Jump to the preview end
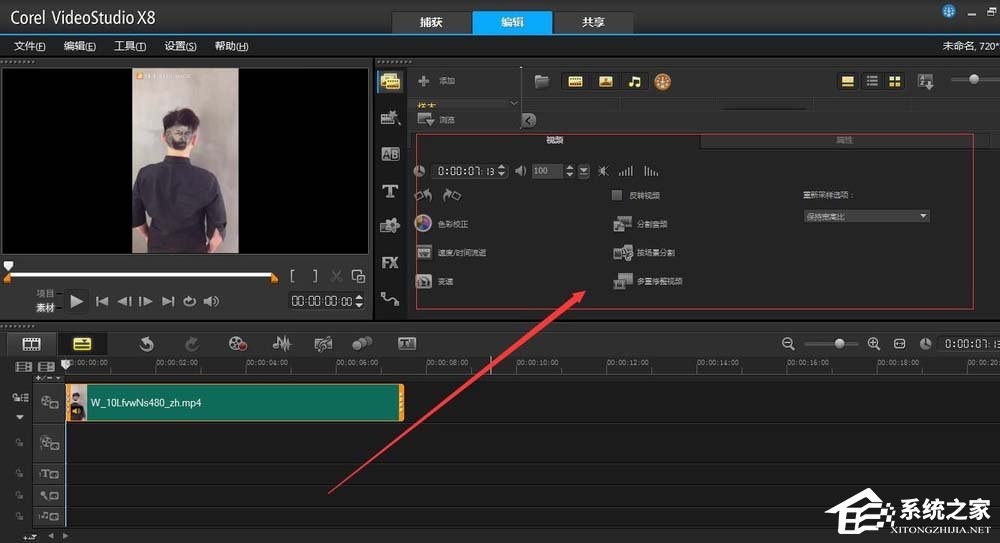Viewport: 1000px width, 543px height. click(168, 301)
